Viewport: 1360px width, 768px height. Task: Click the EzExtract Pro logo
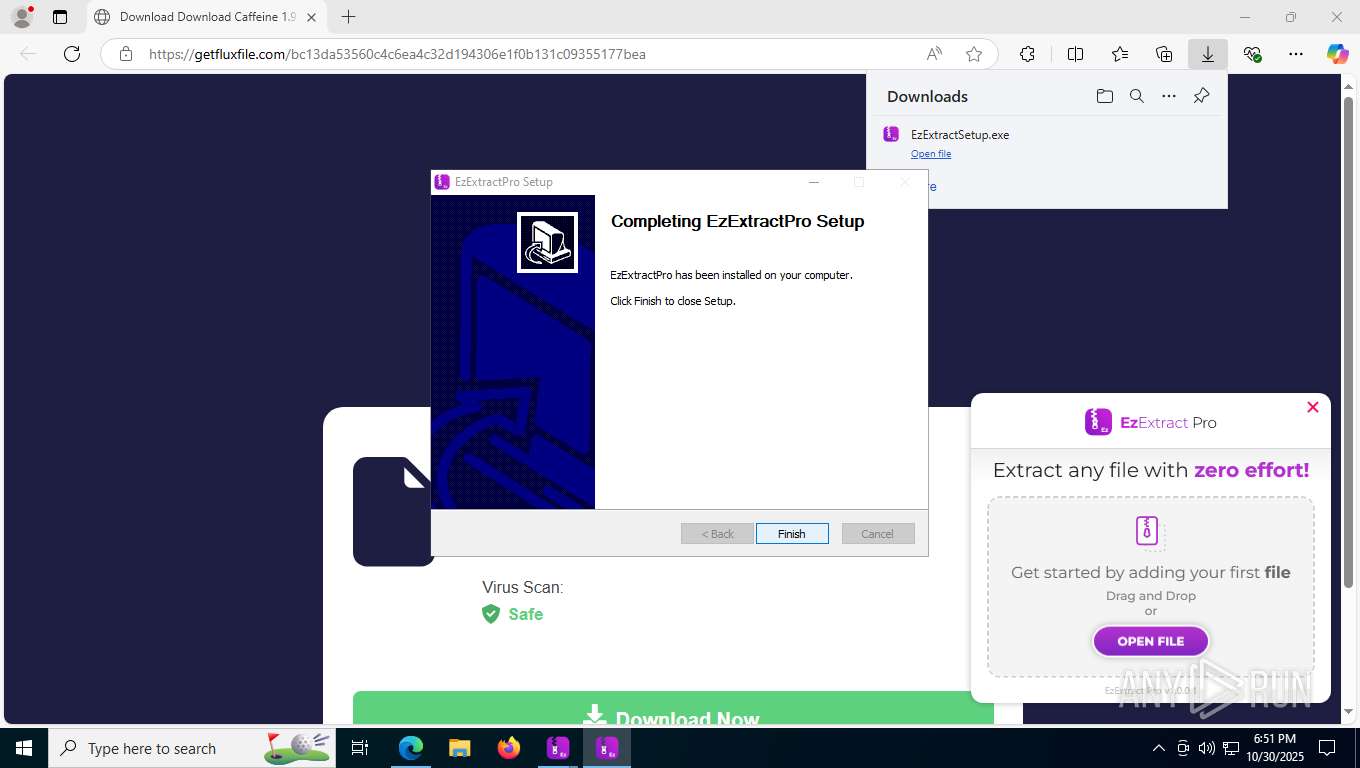click(1151, 422)
